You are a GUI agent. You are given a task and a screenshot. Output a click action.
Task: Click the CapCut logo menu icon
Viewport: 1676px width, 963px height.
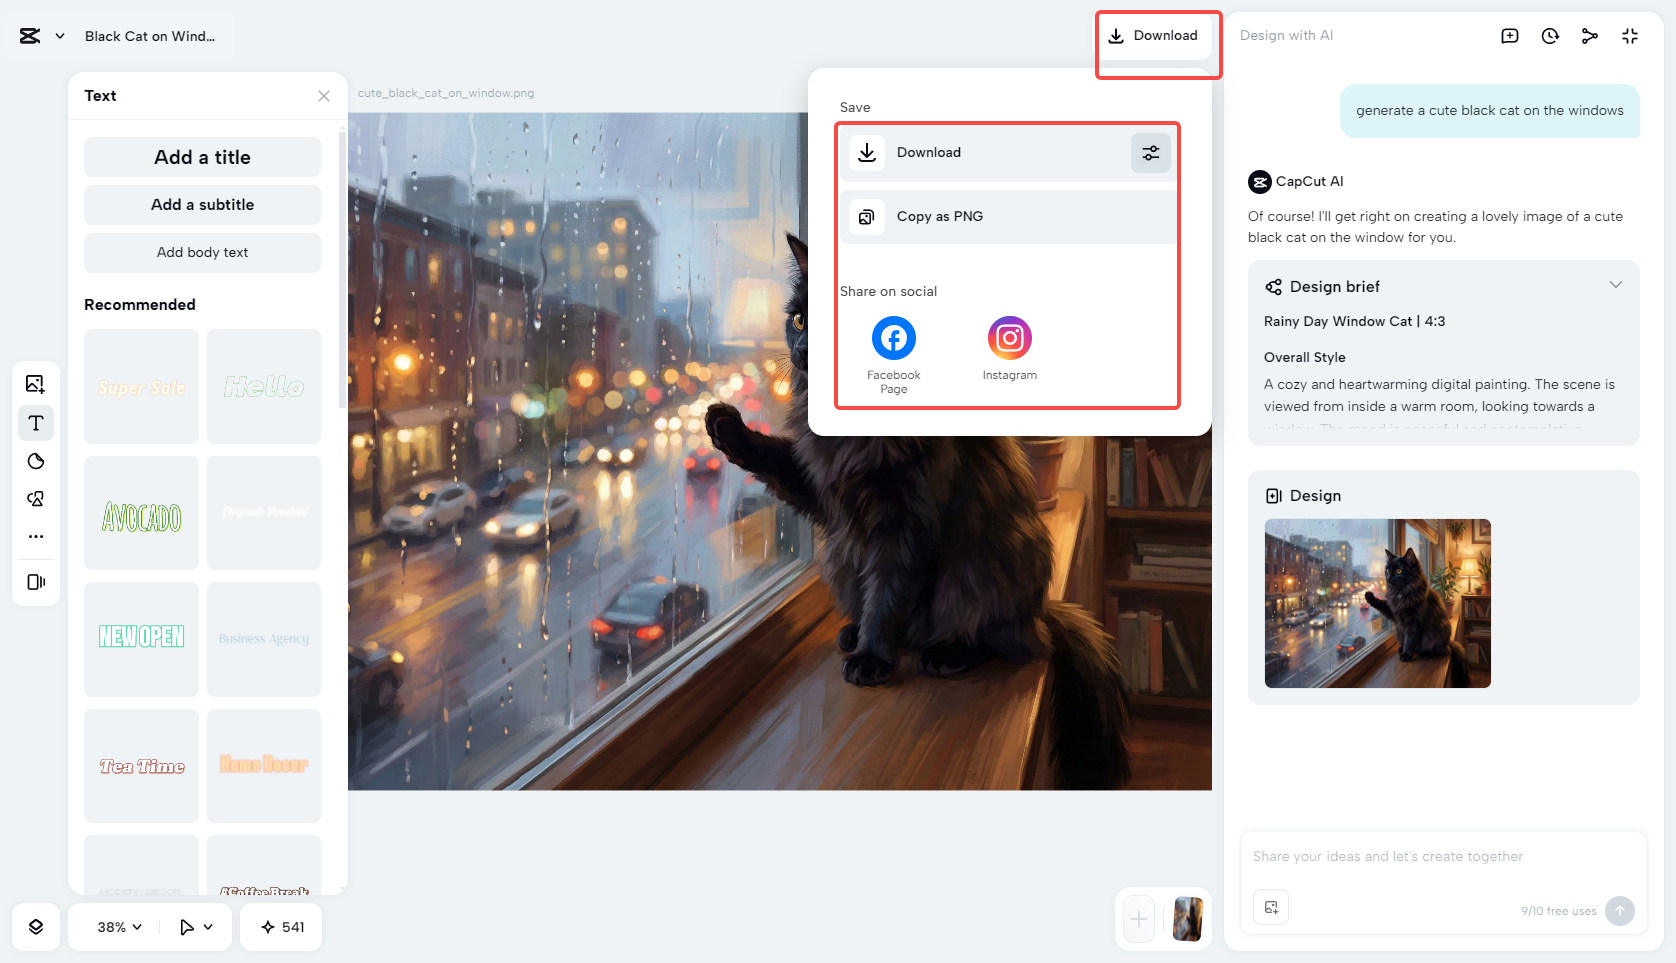[x=30, y=36]
